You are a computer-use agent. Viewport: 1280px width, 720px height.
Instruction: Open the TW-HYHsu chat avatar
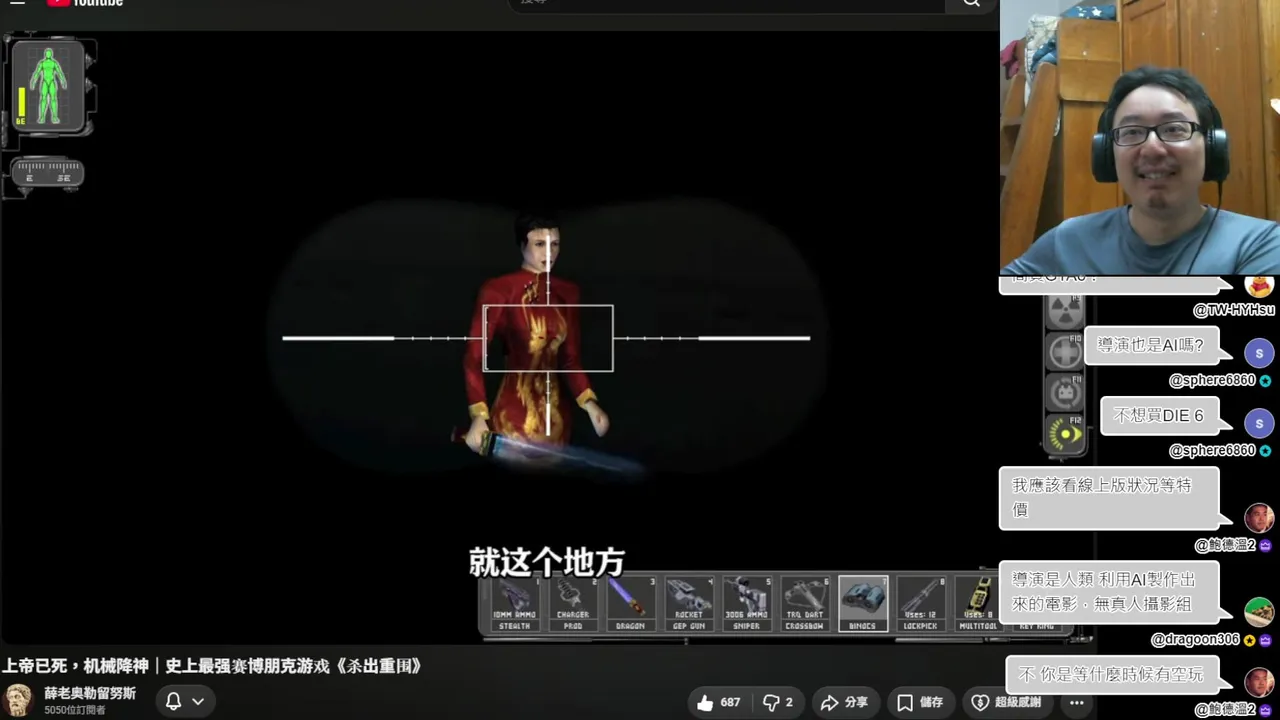1259,286
